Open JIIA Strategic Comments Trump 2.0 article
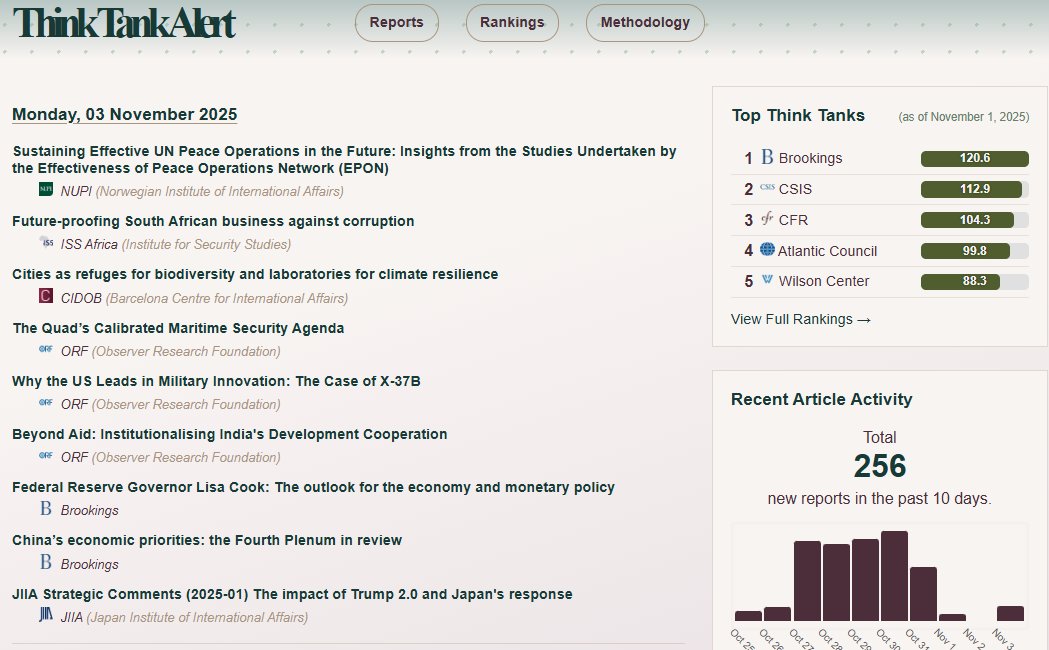Screen dimensions: 1049x650 coord(292,594)
